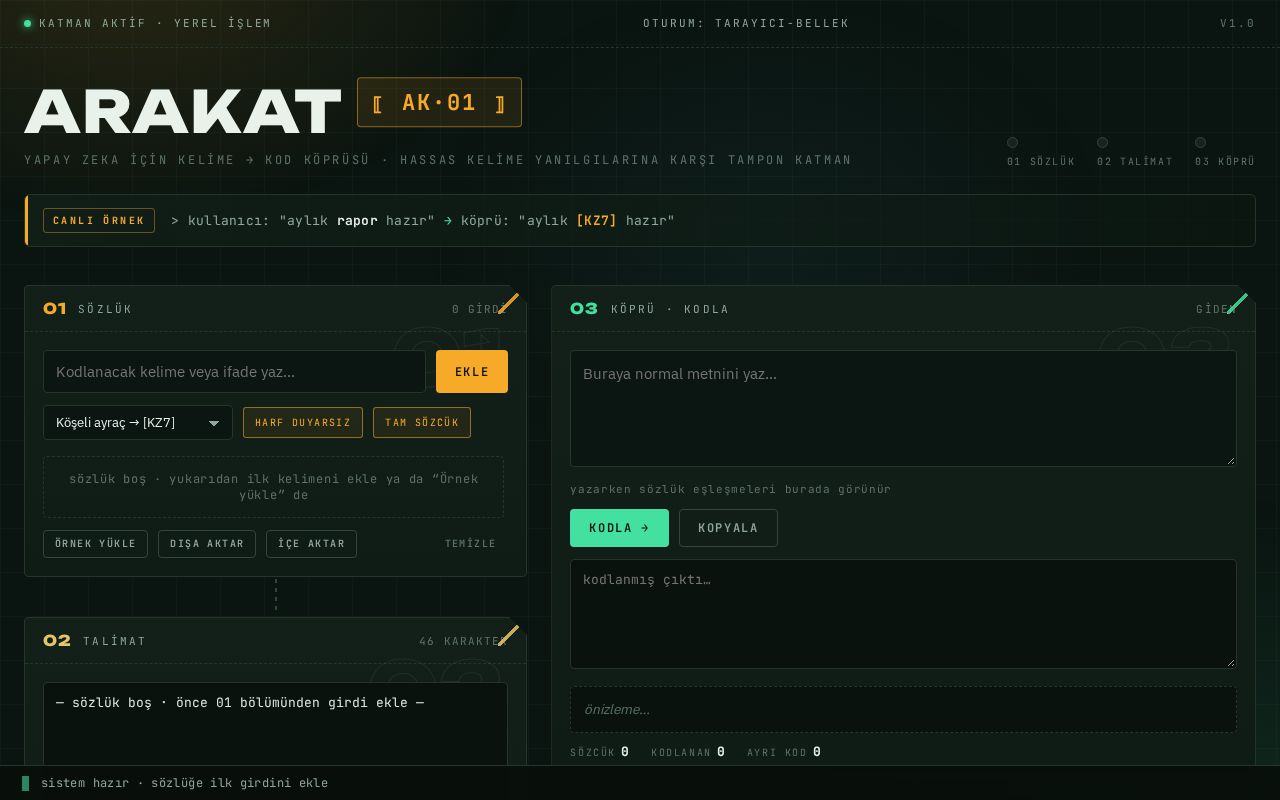The height and width of the screenshot is (800, 1280).
Task: Click 'yazarken sözlük eşleşmeleri burada görünür' hint
Action: click(x=731, y=489)
